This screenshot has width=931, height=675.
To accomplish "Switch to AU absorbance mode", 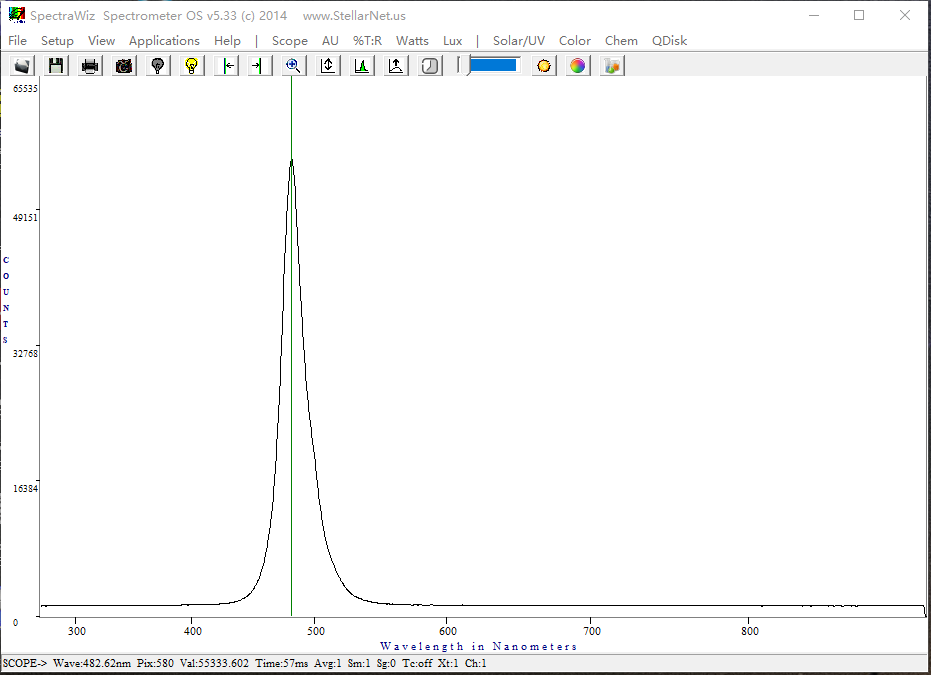I will (x=330, y=41).
